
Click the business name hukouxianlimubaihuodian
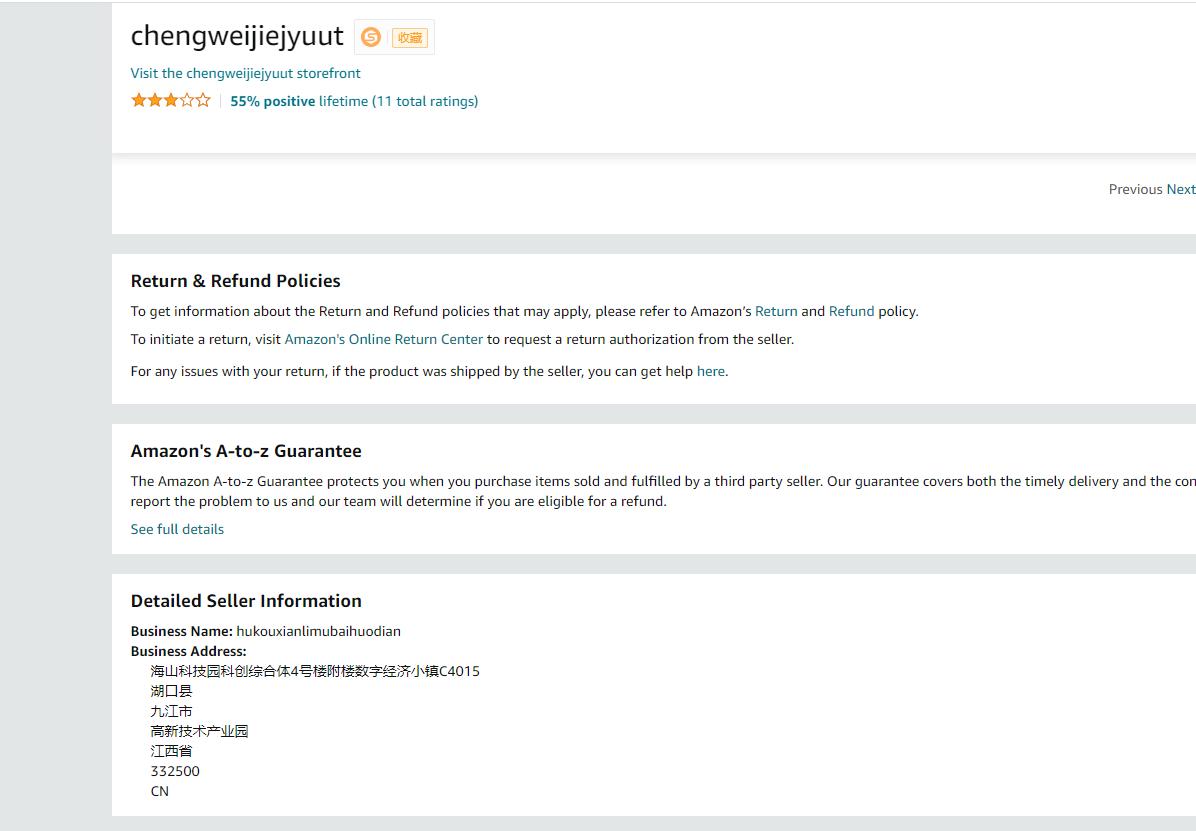point(318,631)
